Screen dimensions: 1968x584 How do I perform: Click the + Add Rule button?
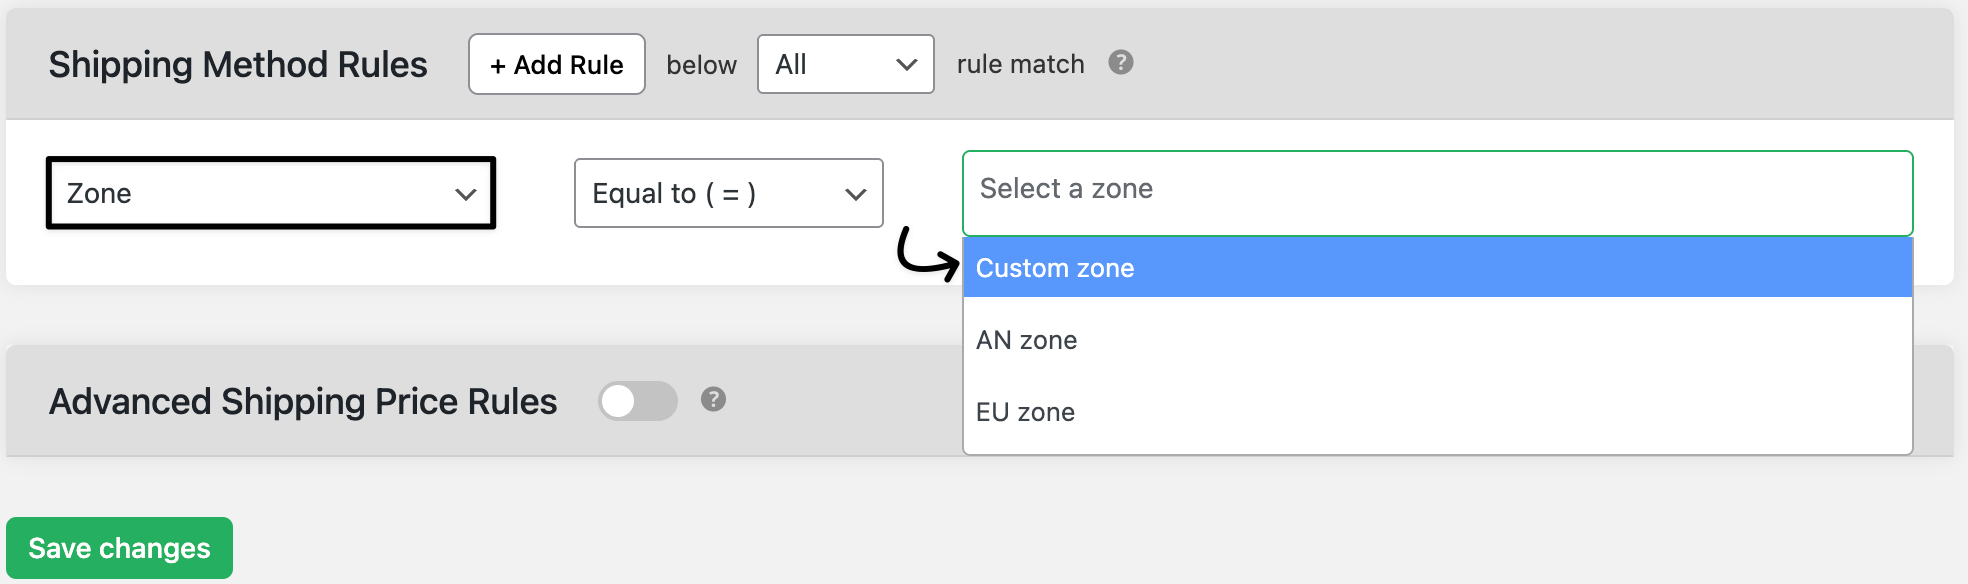click(x=557, y=64)
